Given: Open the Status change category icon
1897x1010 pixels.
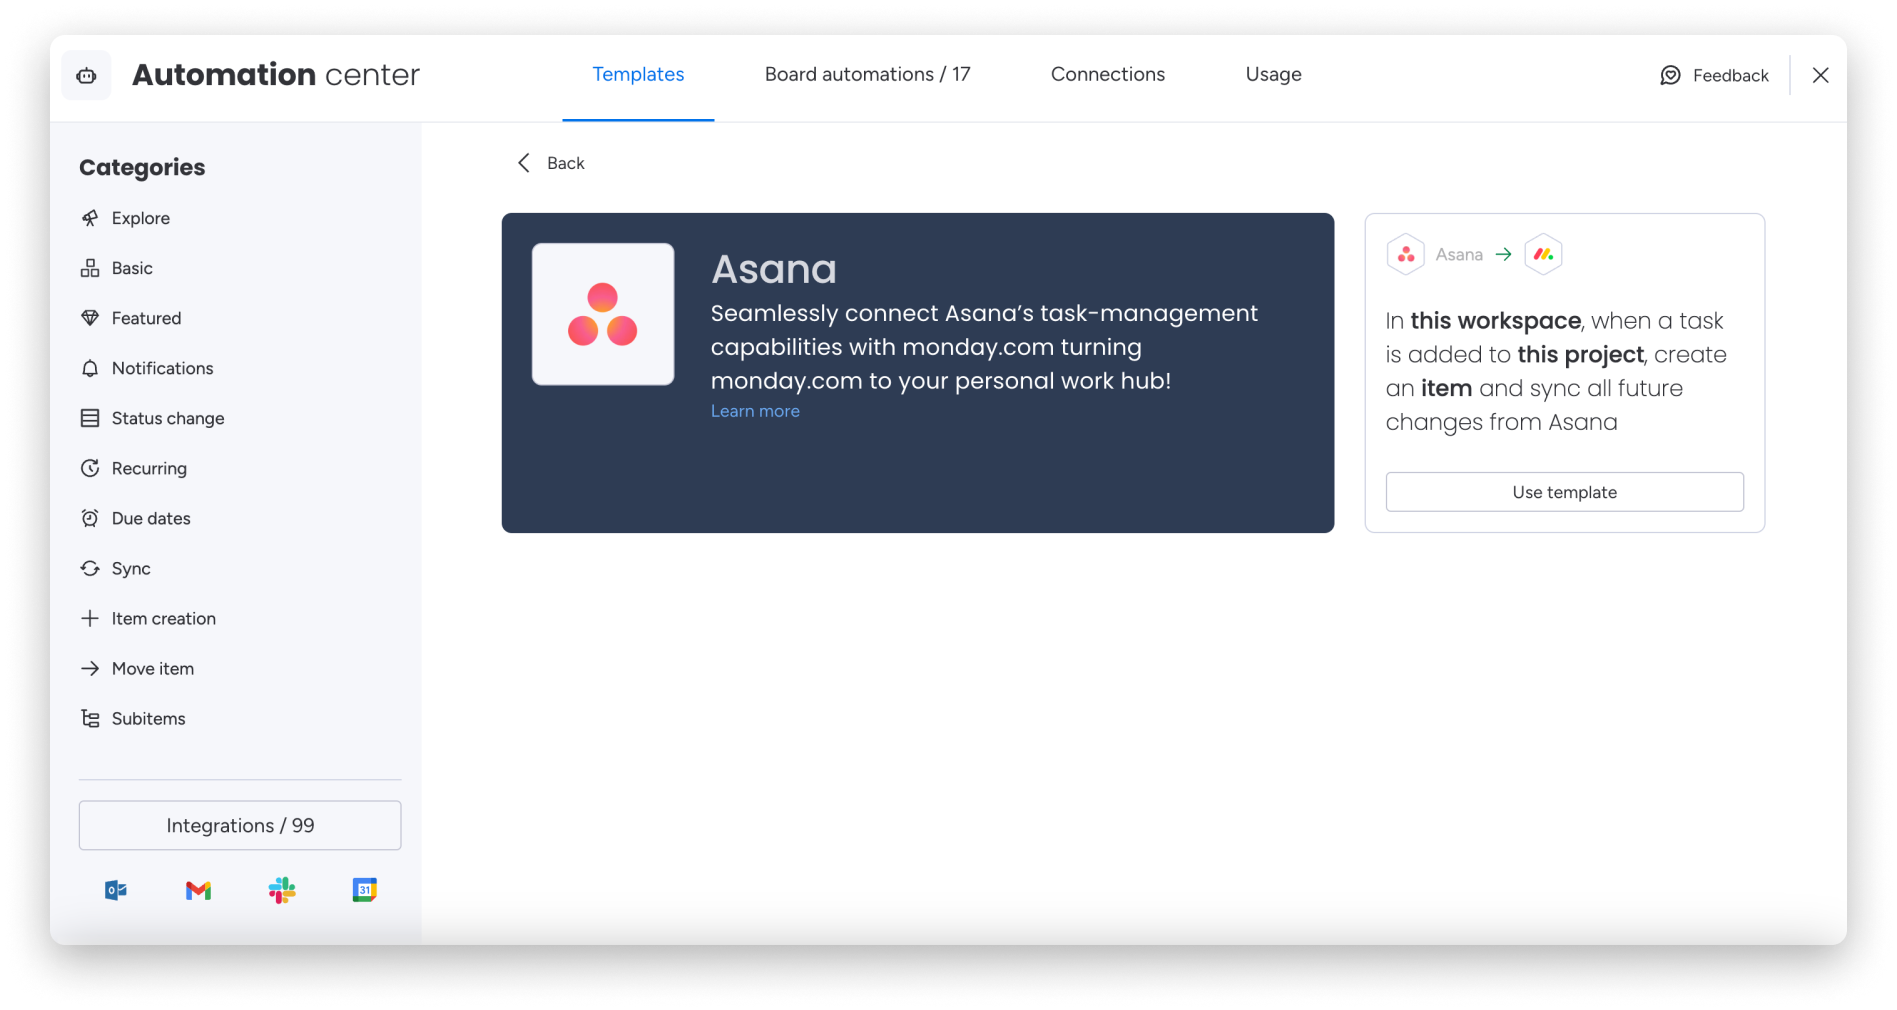Looking at the screenshot, I should (x=90, y=418).
